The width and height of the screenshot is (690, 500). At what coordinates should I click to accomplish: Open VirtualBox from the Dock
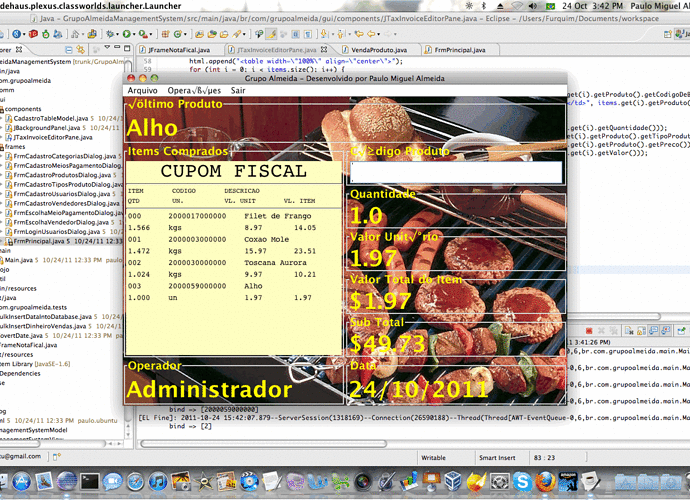[x=454, y=481]
